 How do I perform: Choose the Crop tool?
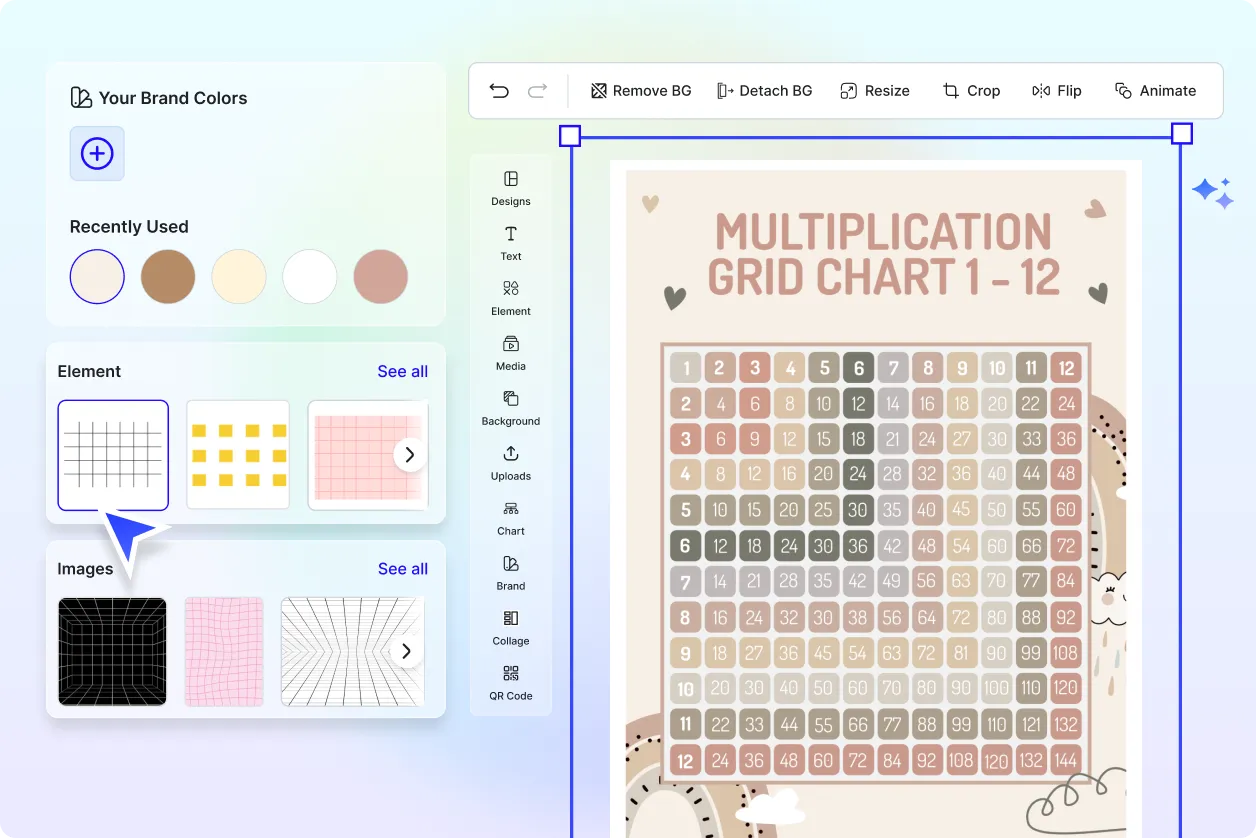971,91
